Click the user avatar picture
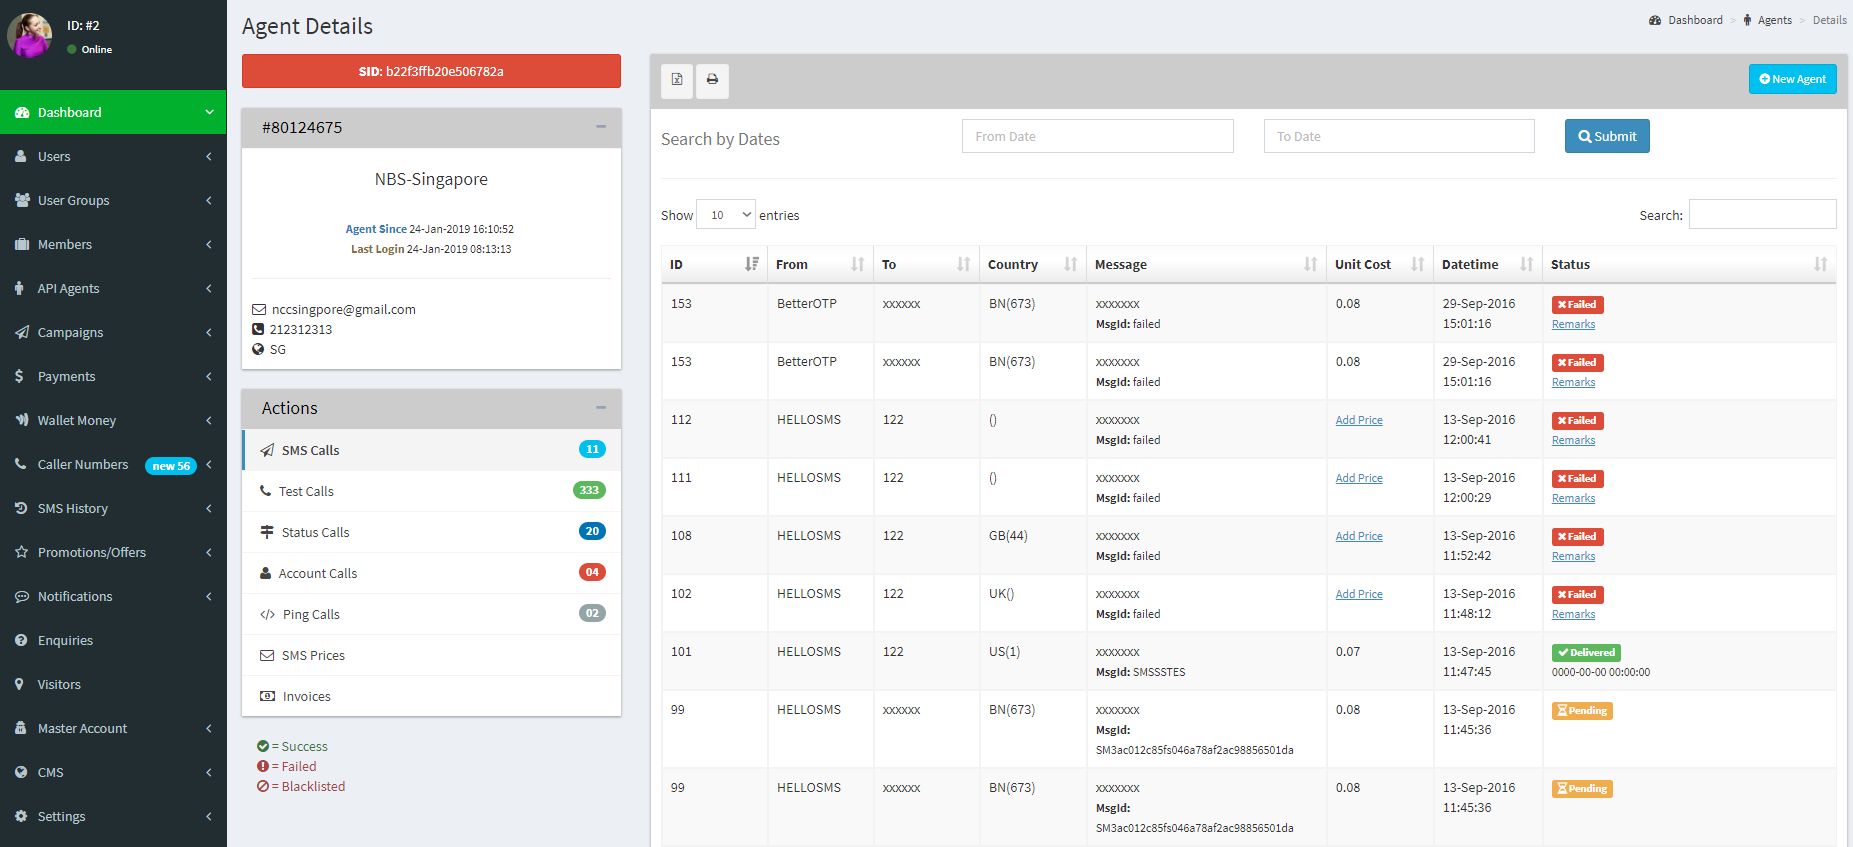1853x847 pixels. tap(30, 36)
